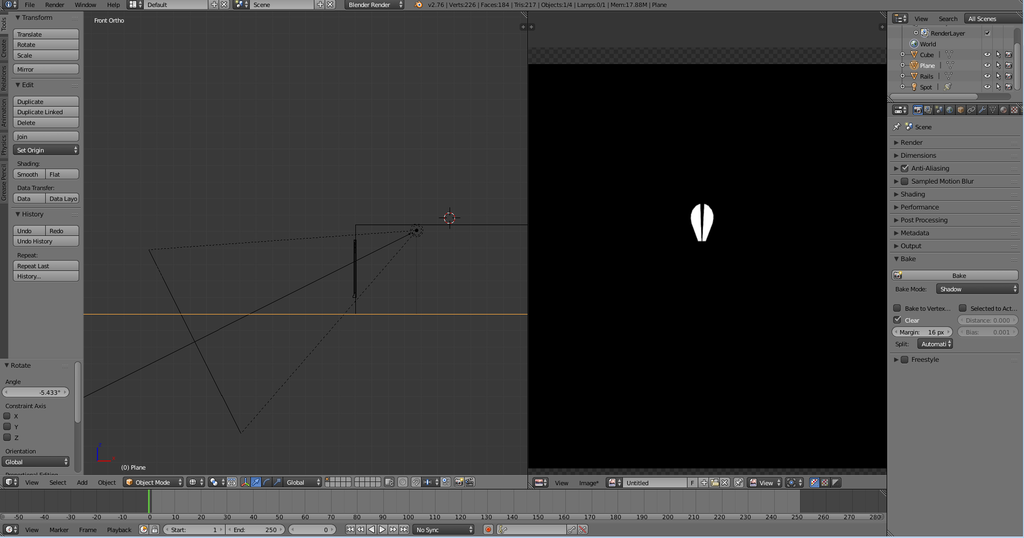The width and height of the screenshot is (1024, 538).
Task: Open Object properties tab cube icon
Action: [x=960, y=110]
